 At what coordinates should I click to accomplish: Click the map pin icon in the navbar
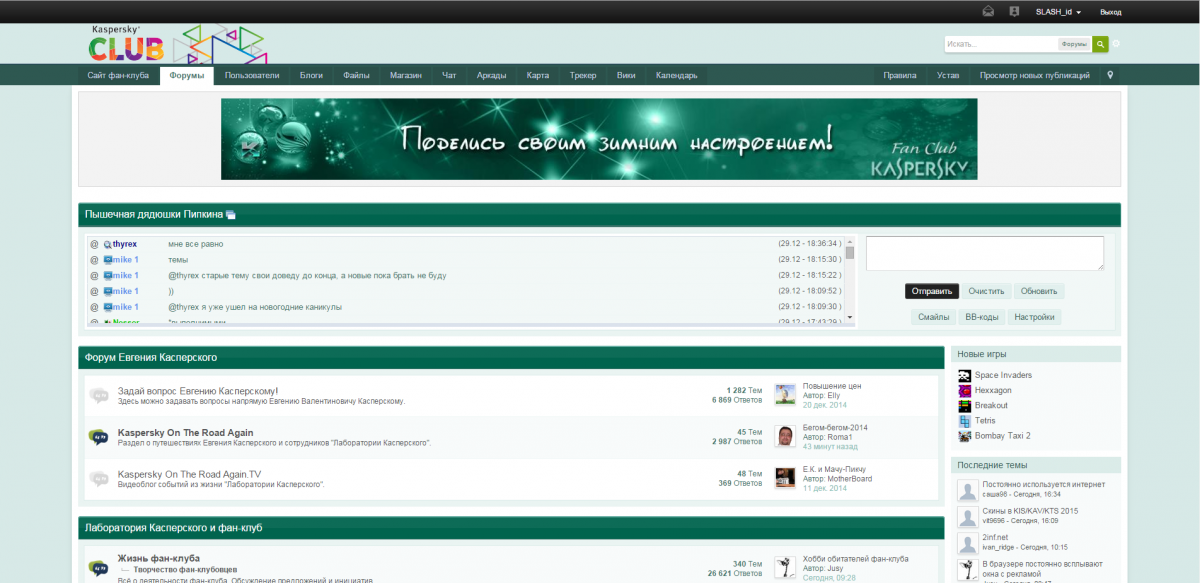click(x=1110, y=75)
